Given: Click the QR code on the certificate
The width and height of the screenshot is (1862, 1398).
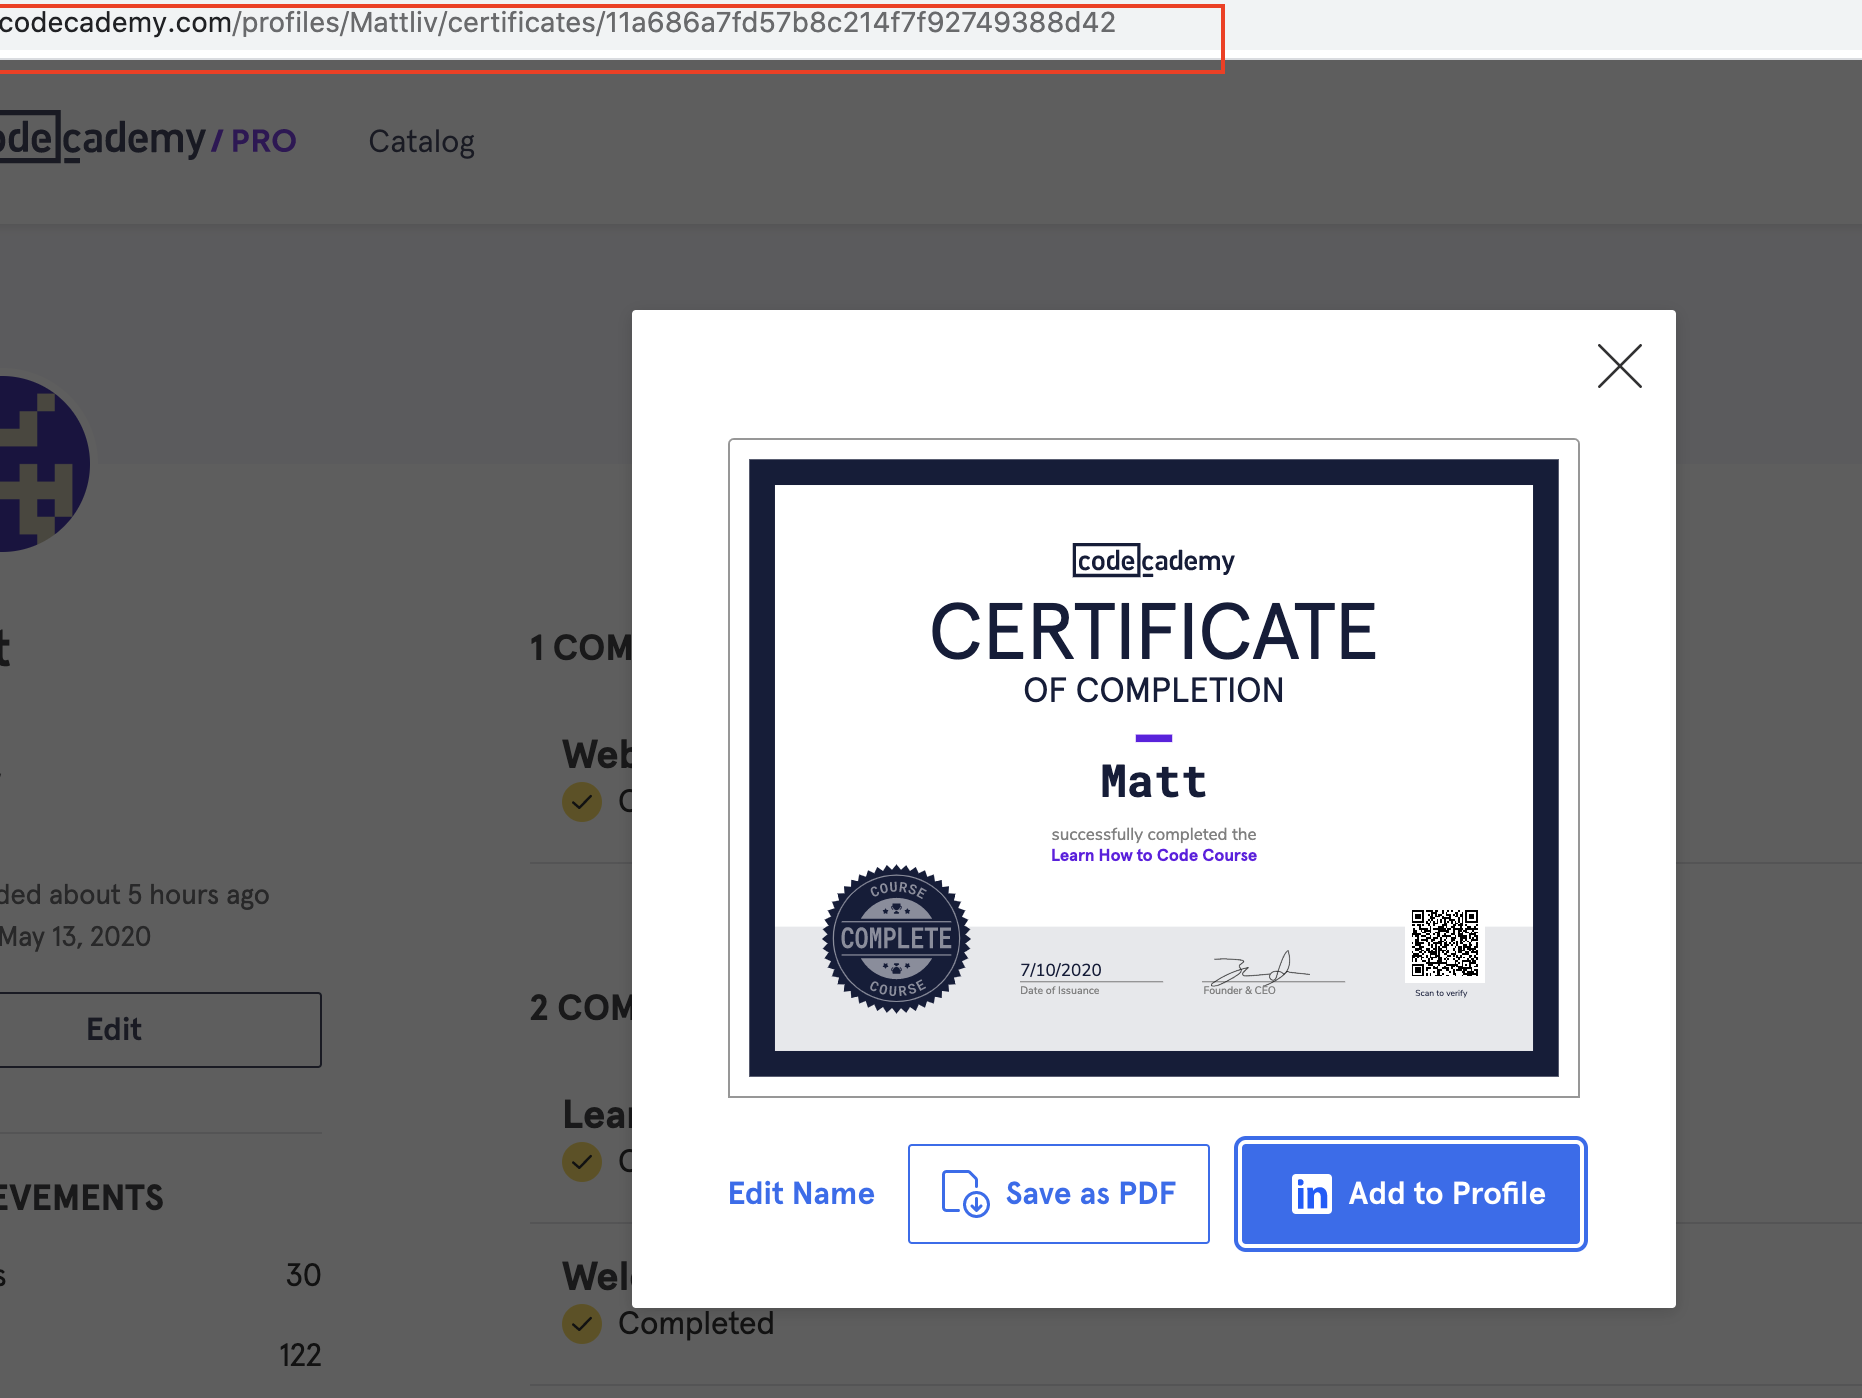Looking at the screenshot, I should click(x=1444, y=943).
